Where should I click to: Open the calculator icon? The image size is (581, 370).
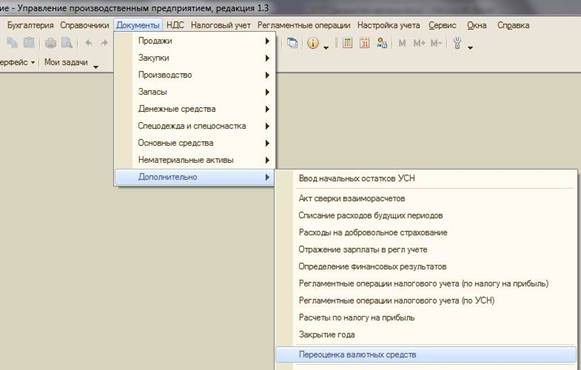click(347, 43)
